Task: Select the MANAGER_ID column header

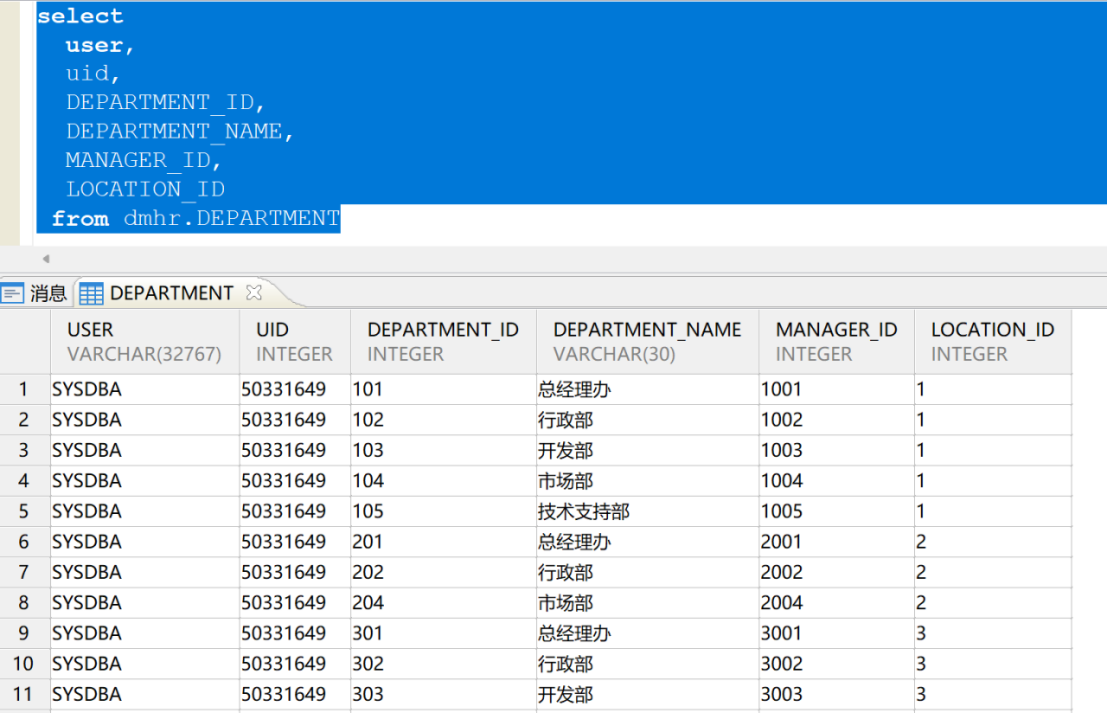Action: tap(837, 341)
